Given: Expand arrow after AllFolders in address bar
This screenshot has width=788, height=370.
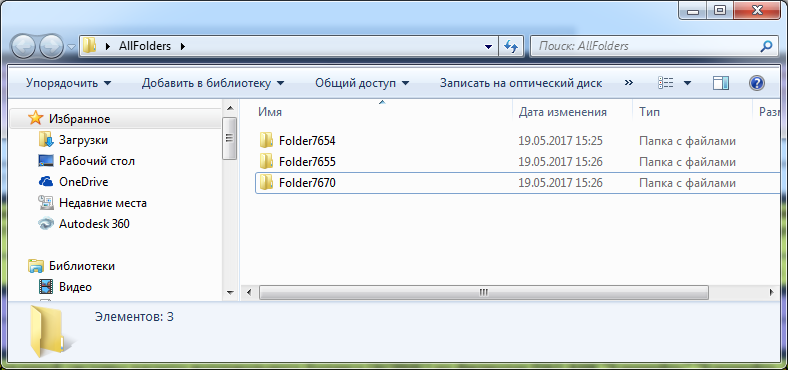Looking at the screenshot, I should (182, 46).
